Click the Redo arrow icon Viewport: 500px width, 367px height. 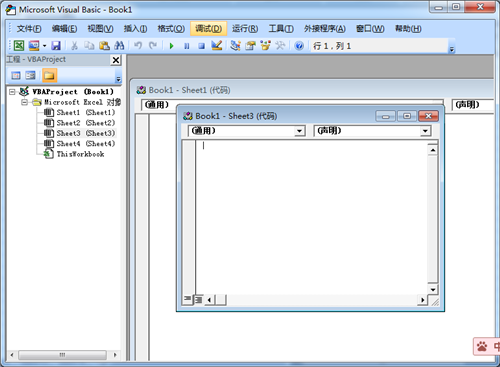tap(153, 45)
